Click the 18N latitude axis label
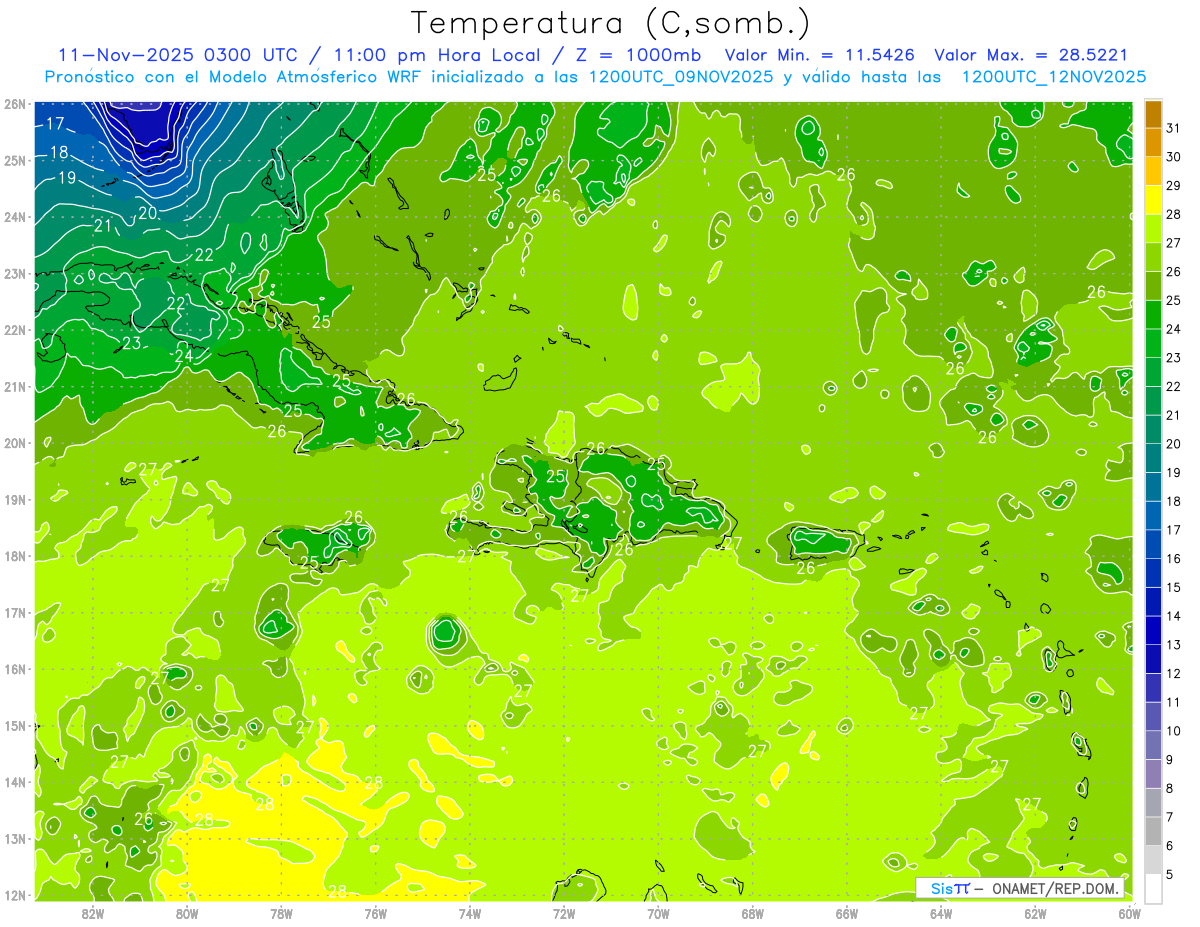1200x927 pixels. (14, 556)
